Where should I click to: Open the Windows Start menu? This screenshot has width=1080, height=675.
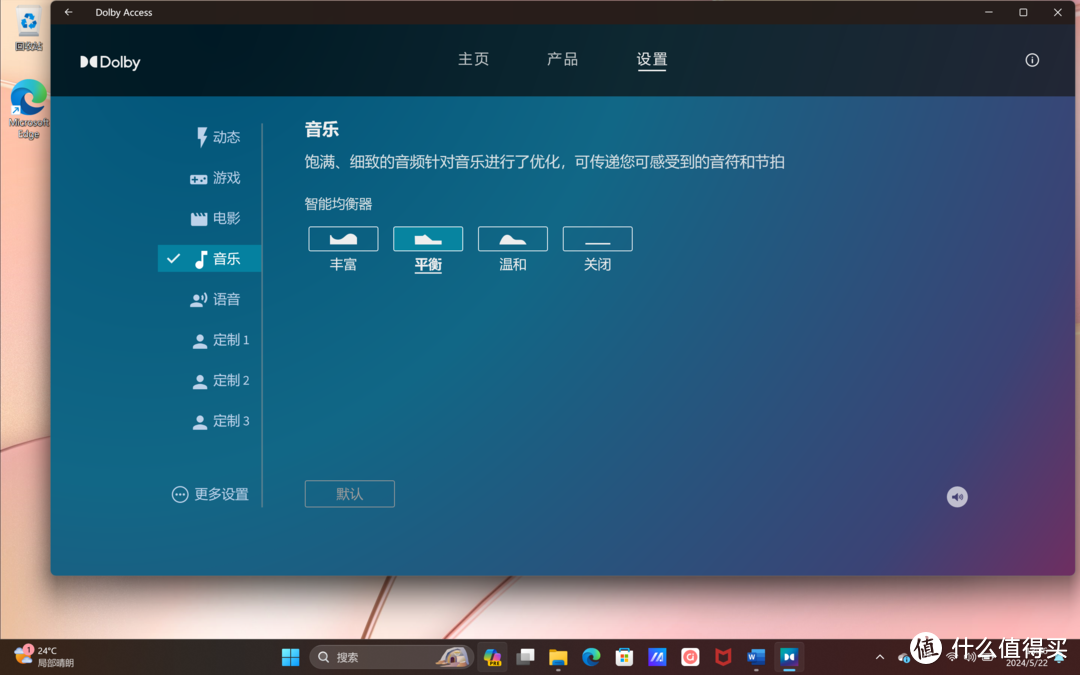tap(291, 657)
